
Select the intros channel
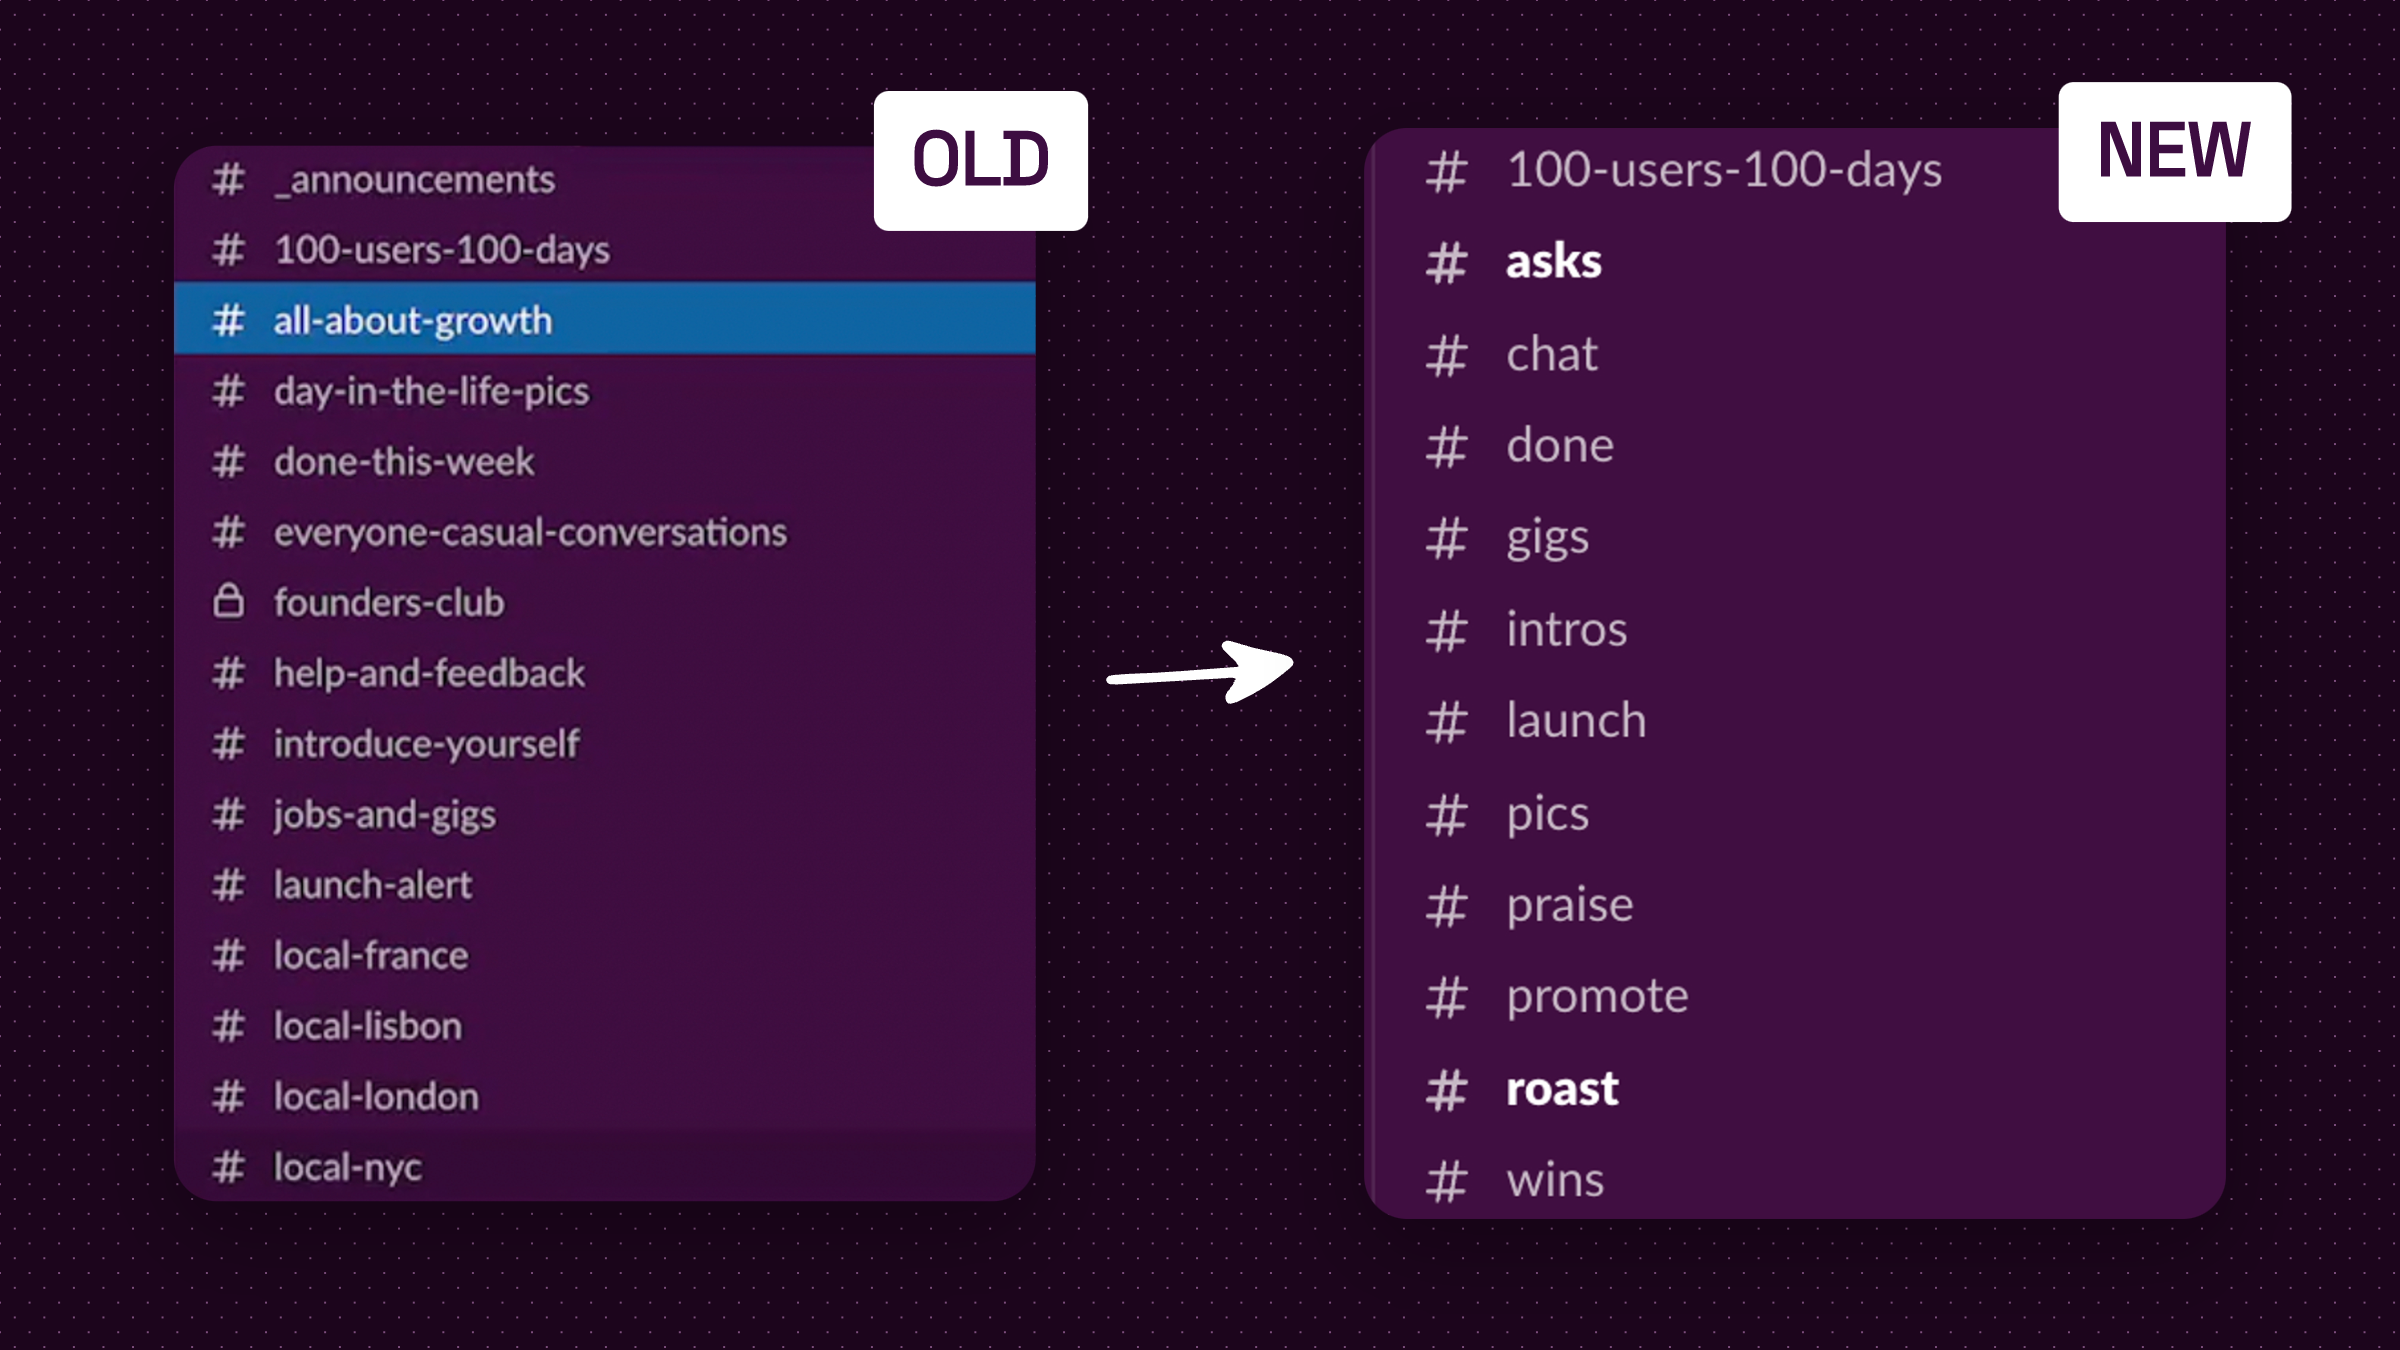tap(1566, 630)
